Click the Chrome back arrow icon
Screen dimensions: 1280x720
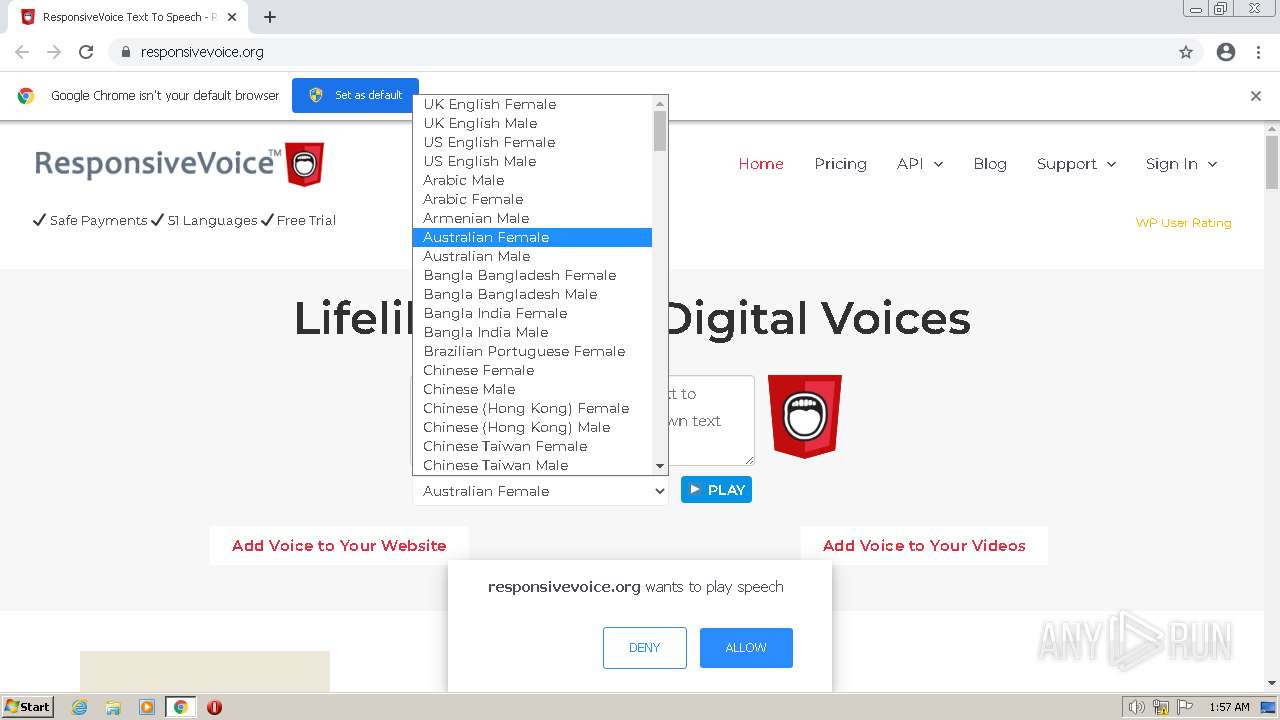coord(22,52)
